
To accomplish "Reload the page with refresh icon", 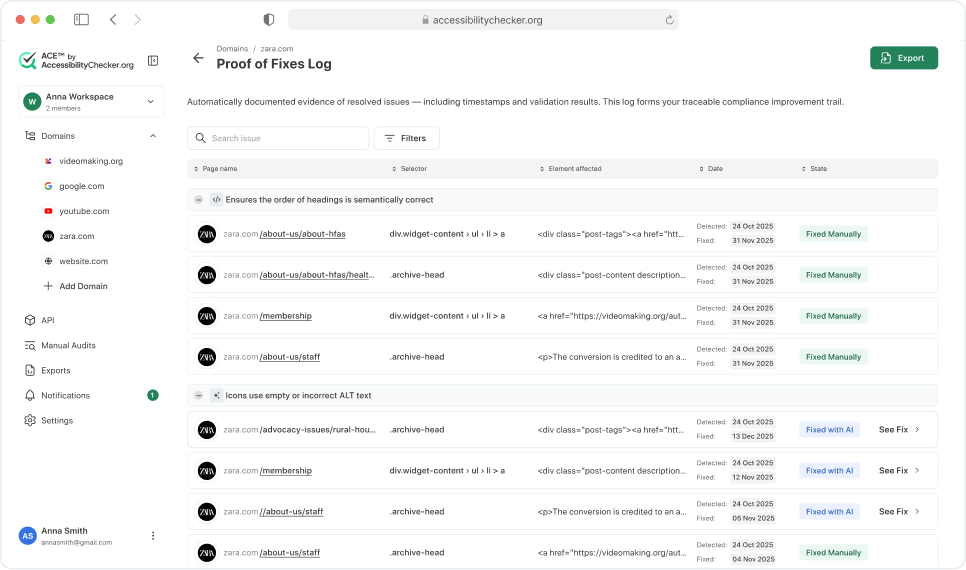I will 670,20.
